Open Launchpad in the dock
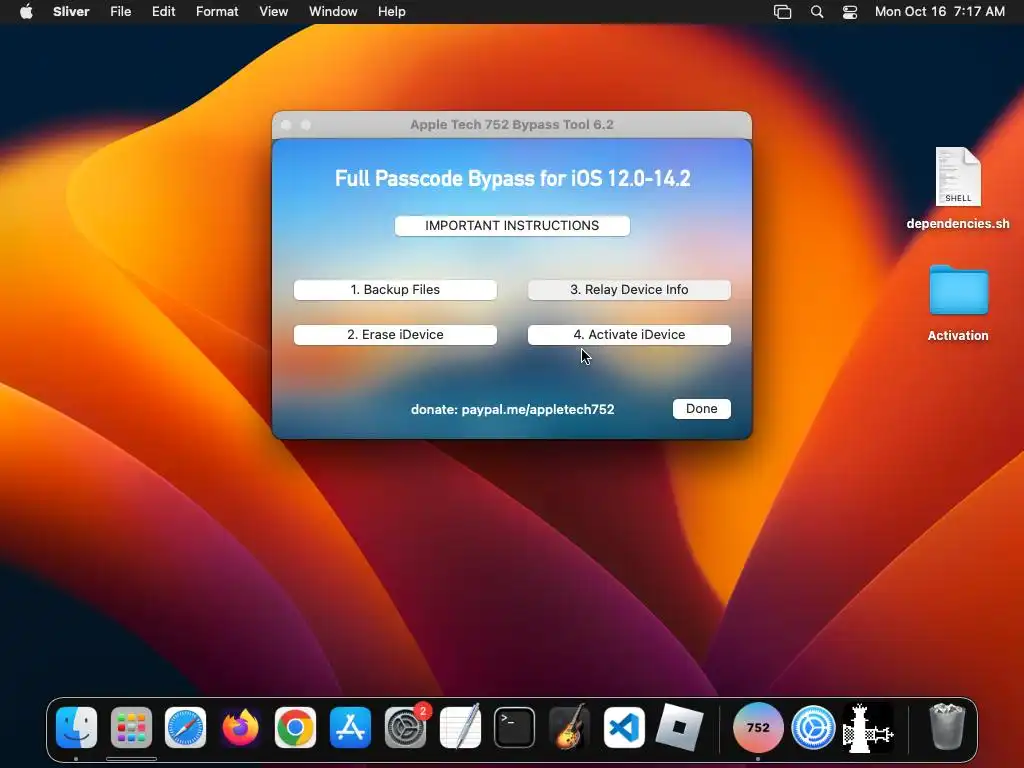 131,728
